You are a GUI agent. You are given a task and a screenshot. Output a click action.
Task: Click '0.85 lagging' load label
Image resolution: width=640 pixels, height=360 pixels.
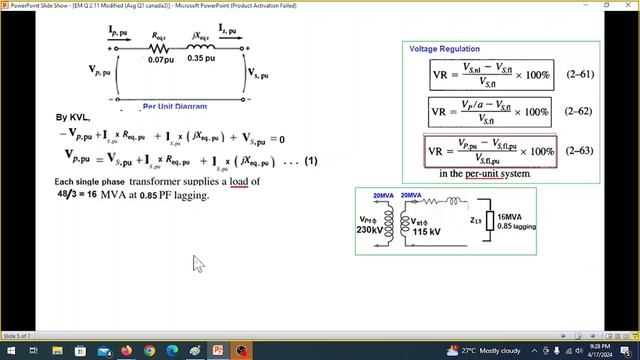[x=516, y=226]
